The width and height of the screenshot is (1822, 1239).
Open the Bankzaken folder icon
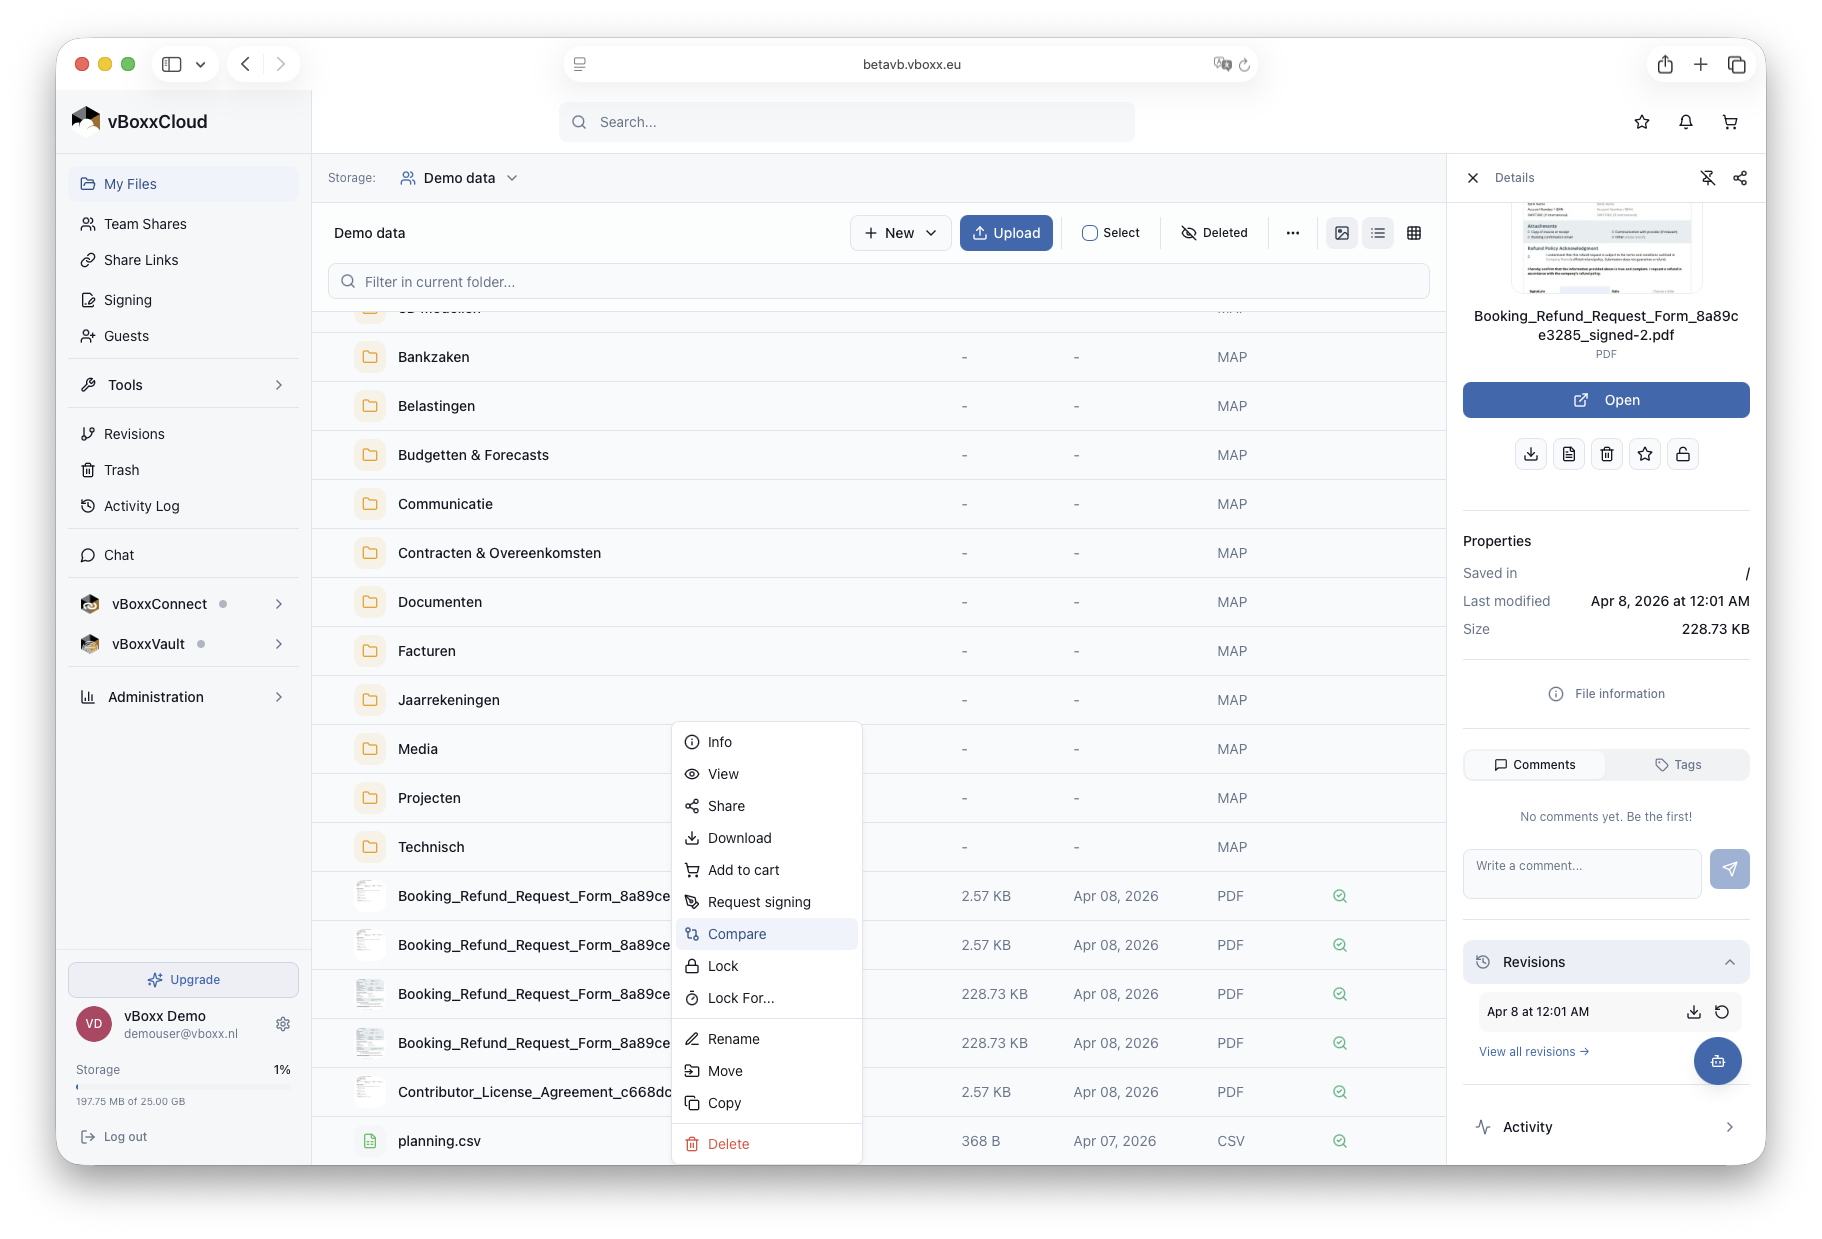click(x=370, y=357)
